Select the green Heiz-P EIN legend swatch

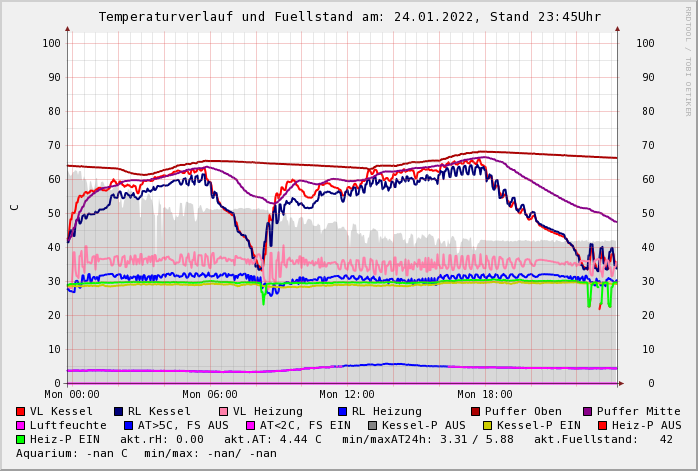pyautogui.click(x=21, y=439)
